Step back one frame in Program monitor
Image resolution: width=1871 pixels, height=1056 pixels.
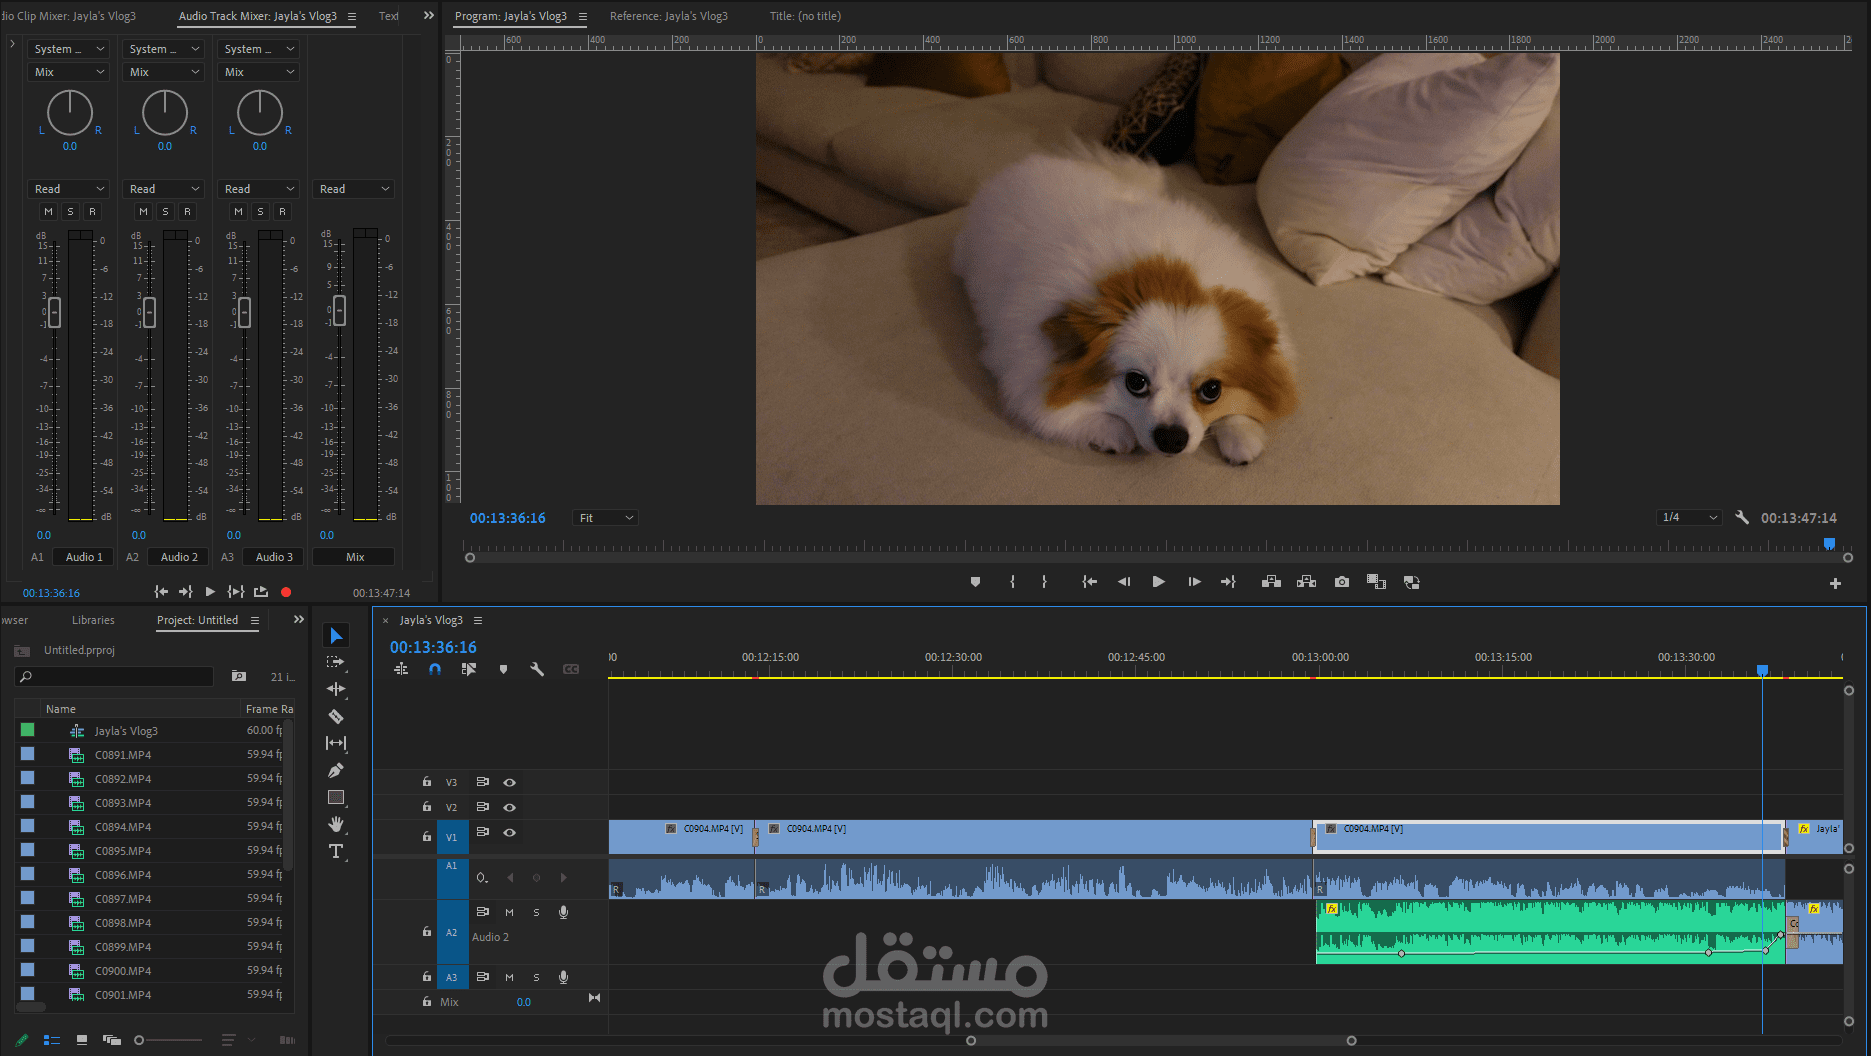pos(1124,582)
